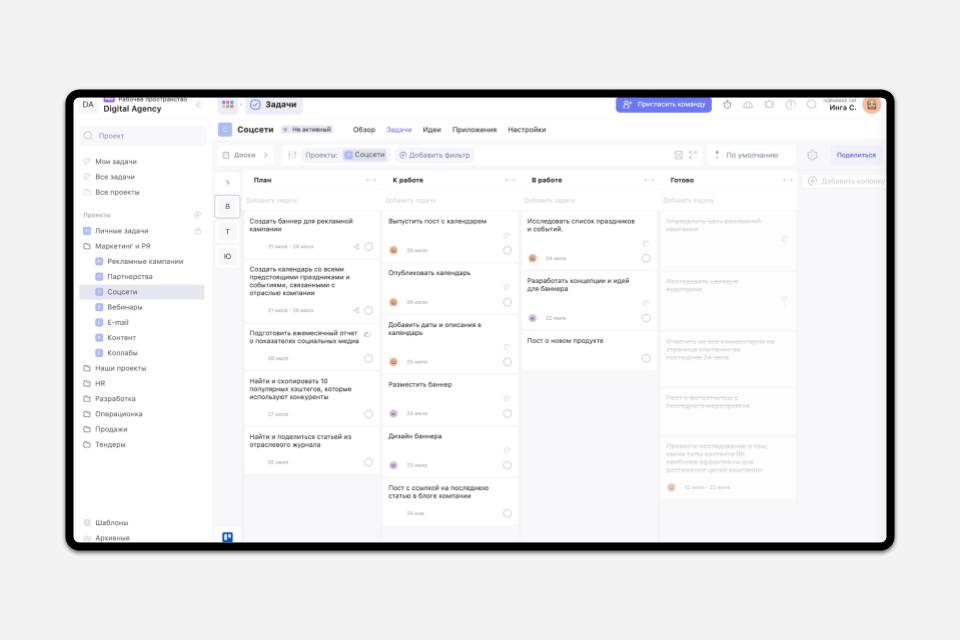This screenshot has height=640, width=960.
Task: Open the help question mark icon
Action: coord(790,105)
